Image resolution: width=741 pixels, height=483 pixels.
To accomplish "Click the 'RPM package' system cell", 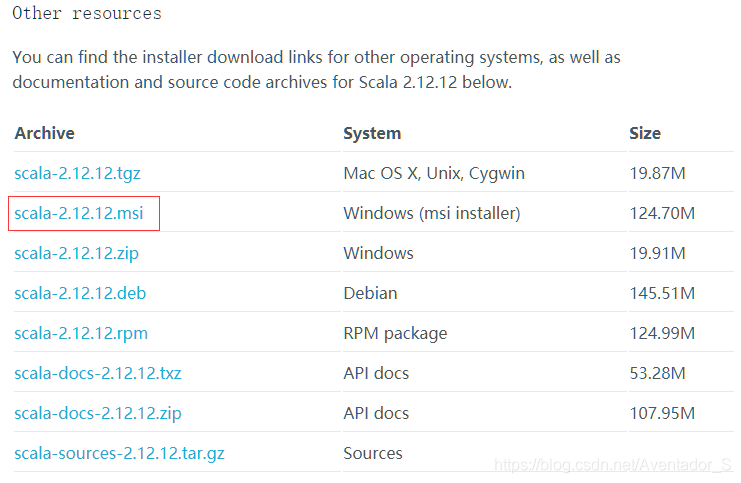I will (x=395, y=333).
